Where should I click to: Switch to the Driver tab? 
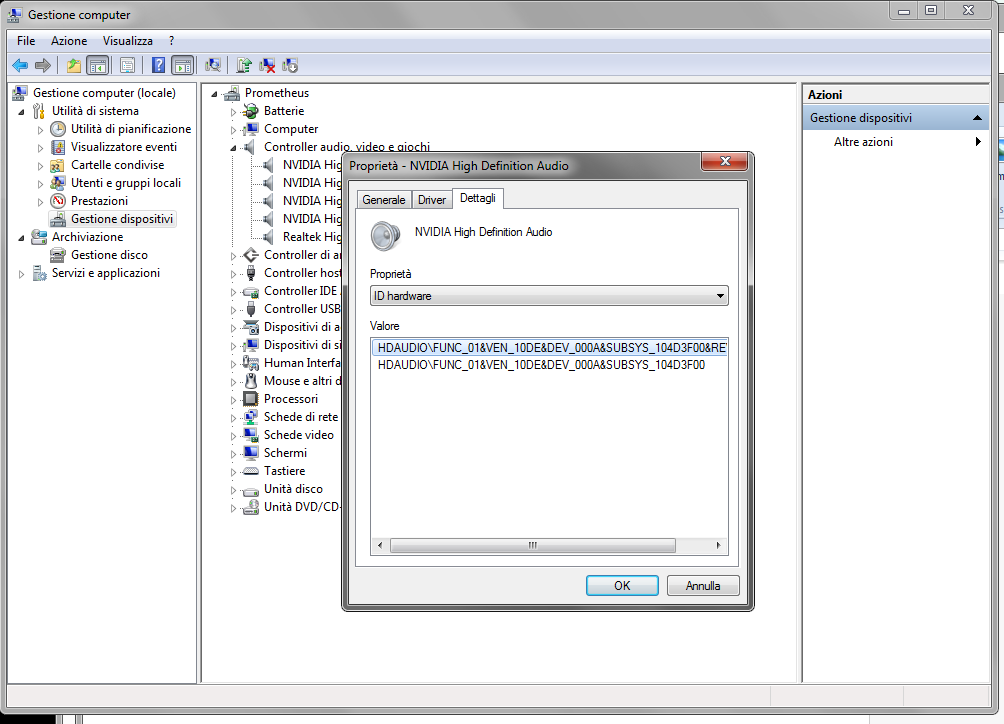coord(432,200)
